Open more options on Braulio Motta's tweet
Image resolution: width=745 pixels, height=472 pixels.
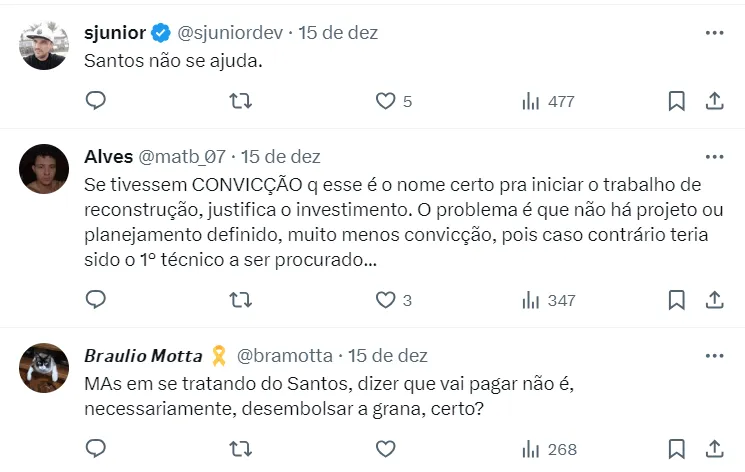click(x=714, y=356)
